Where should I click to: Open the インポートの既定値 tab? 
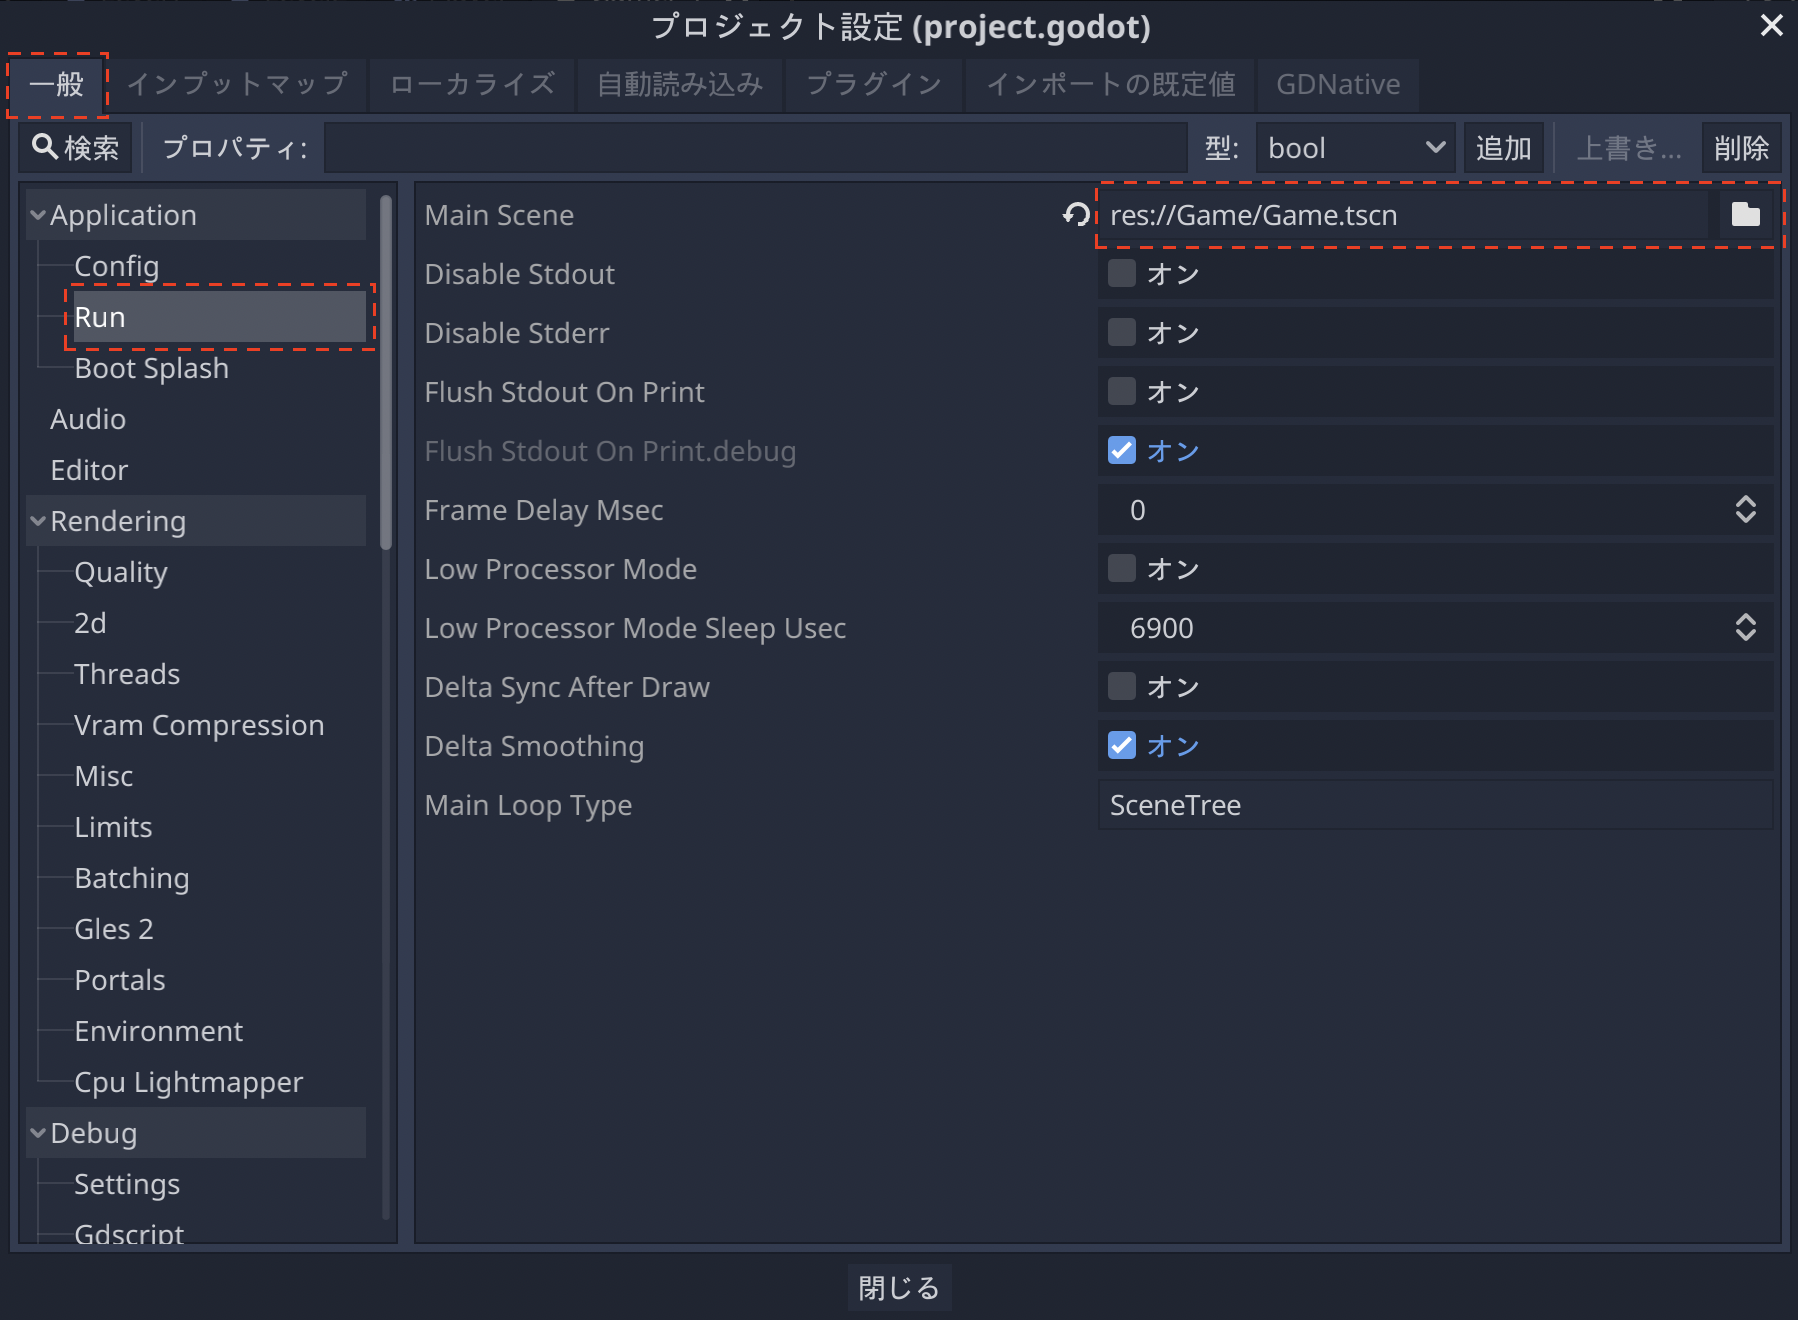point(1110,85)
